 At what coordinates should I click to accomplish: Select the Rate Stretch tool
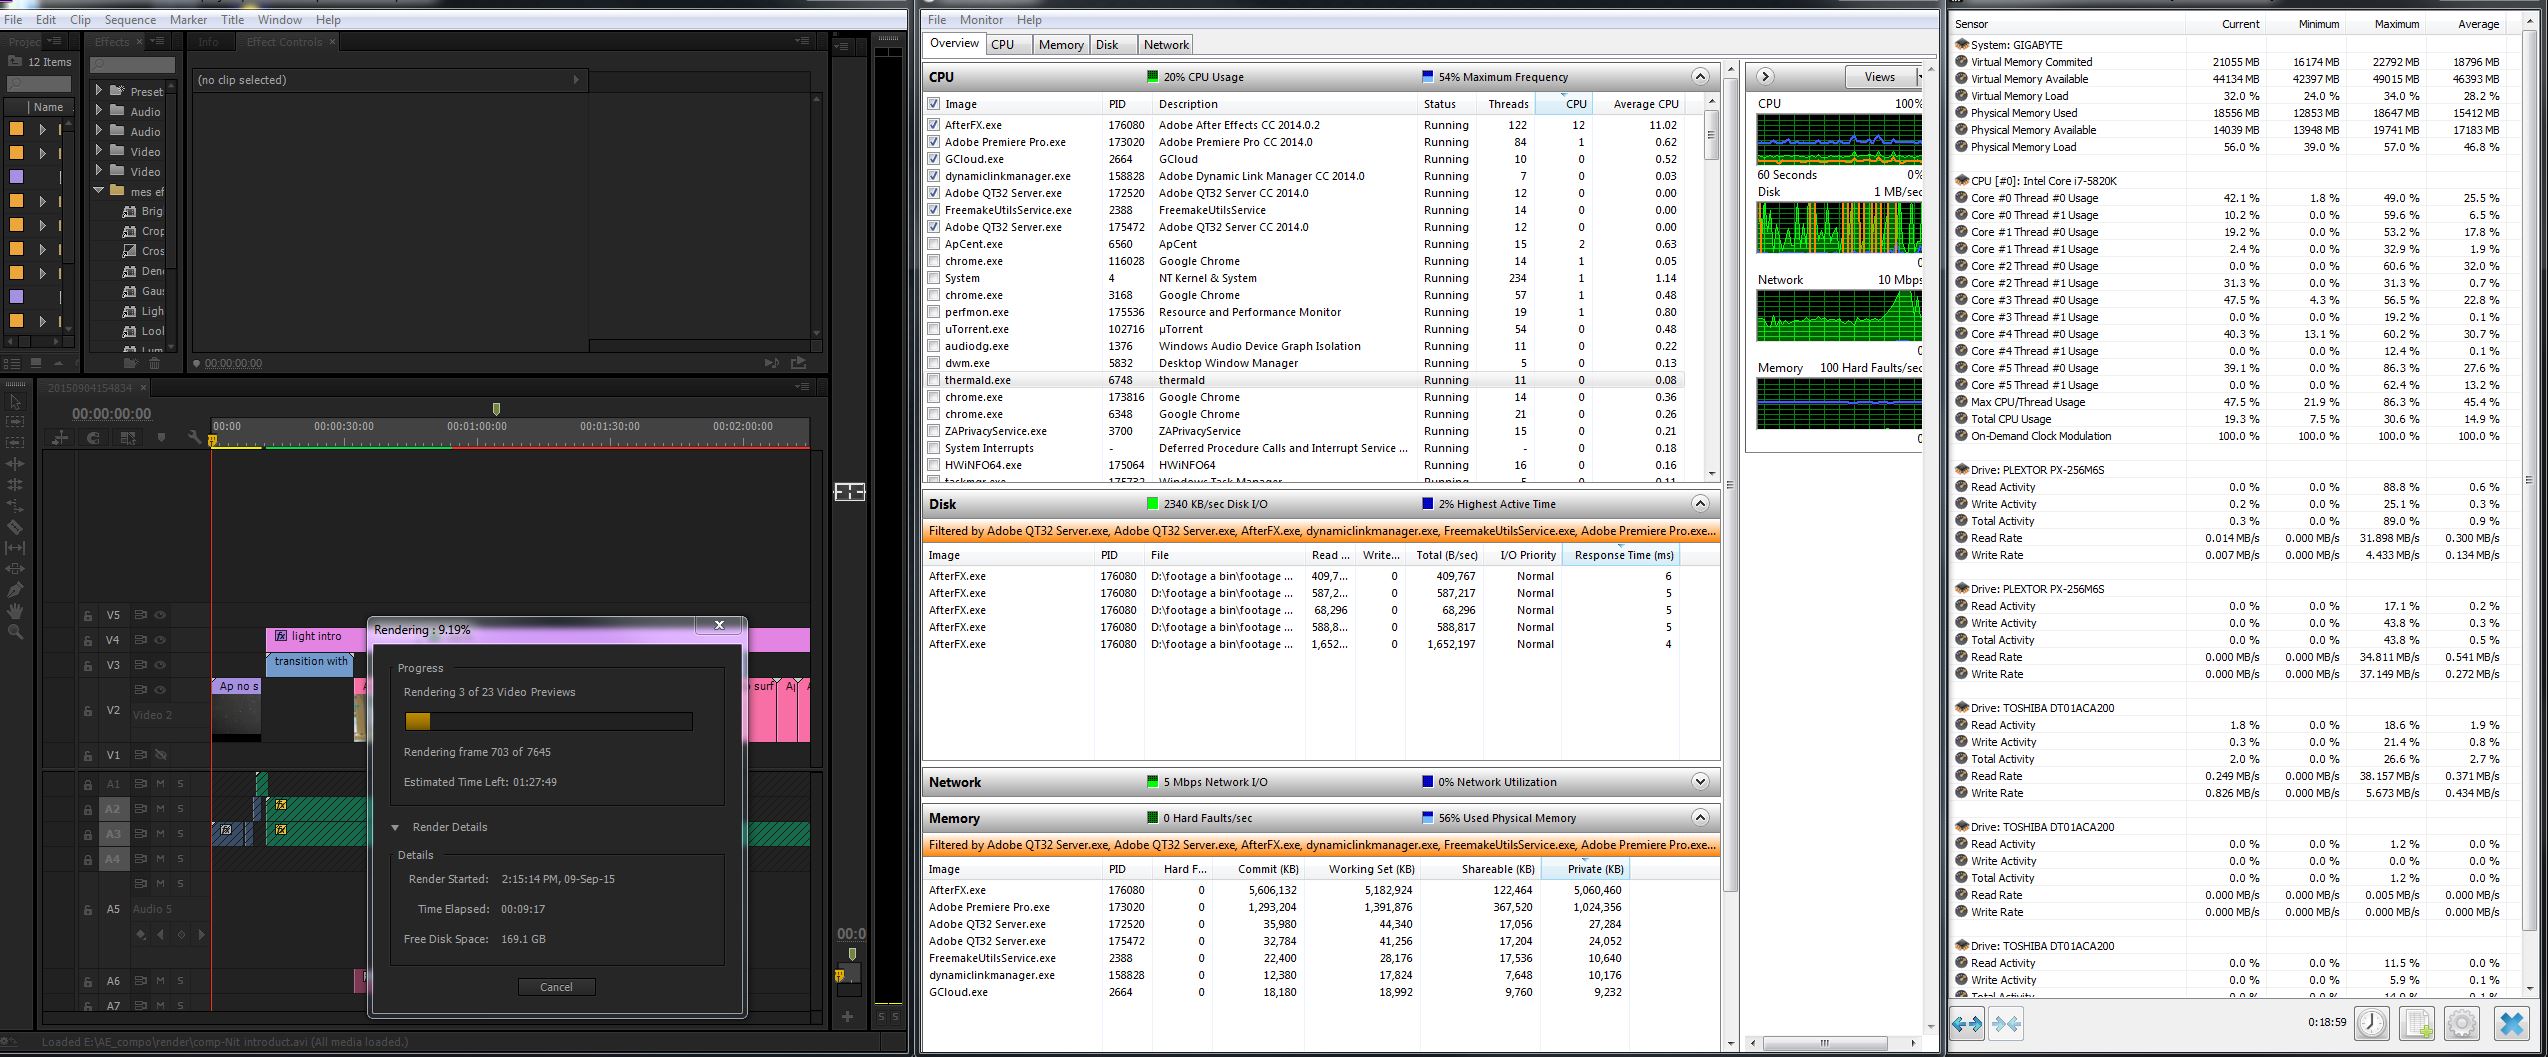15,506
